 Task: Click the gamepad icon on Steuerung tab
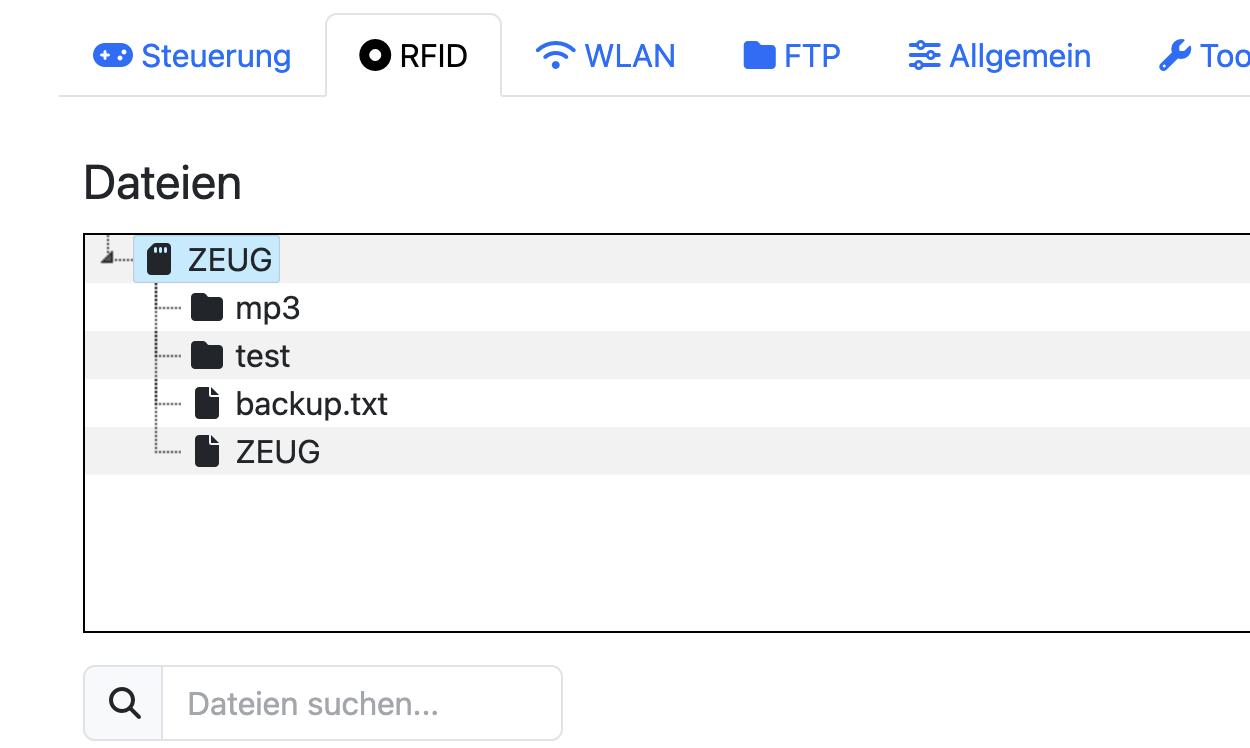113,56
